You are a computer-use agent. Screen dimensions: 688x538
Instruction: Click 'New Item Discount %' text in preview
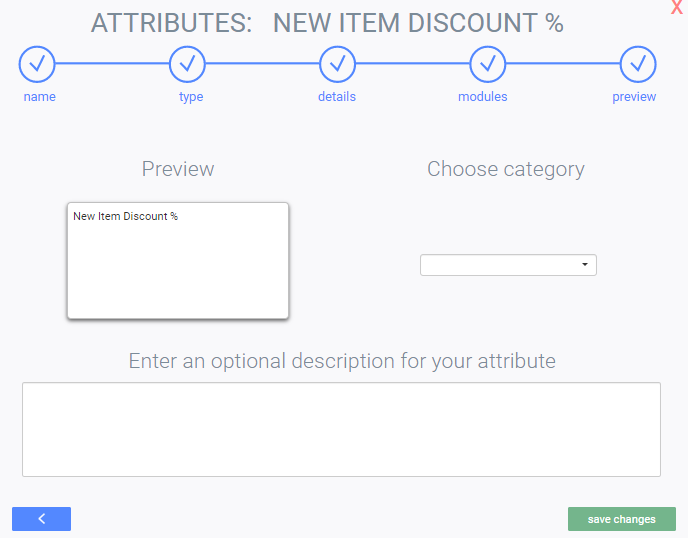(x=125, y=216)
